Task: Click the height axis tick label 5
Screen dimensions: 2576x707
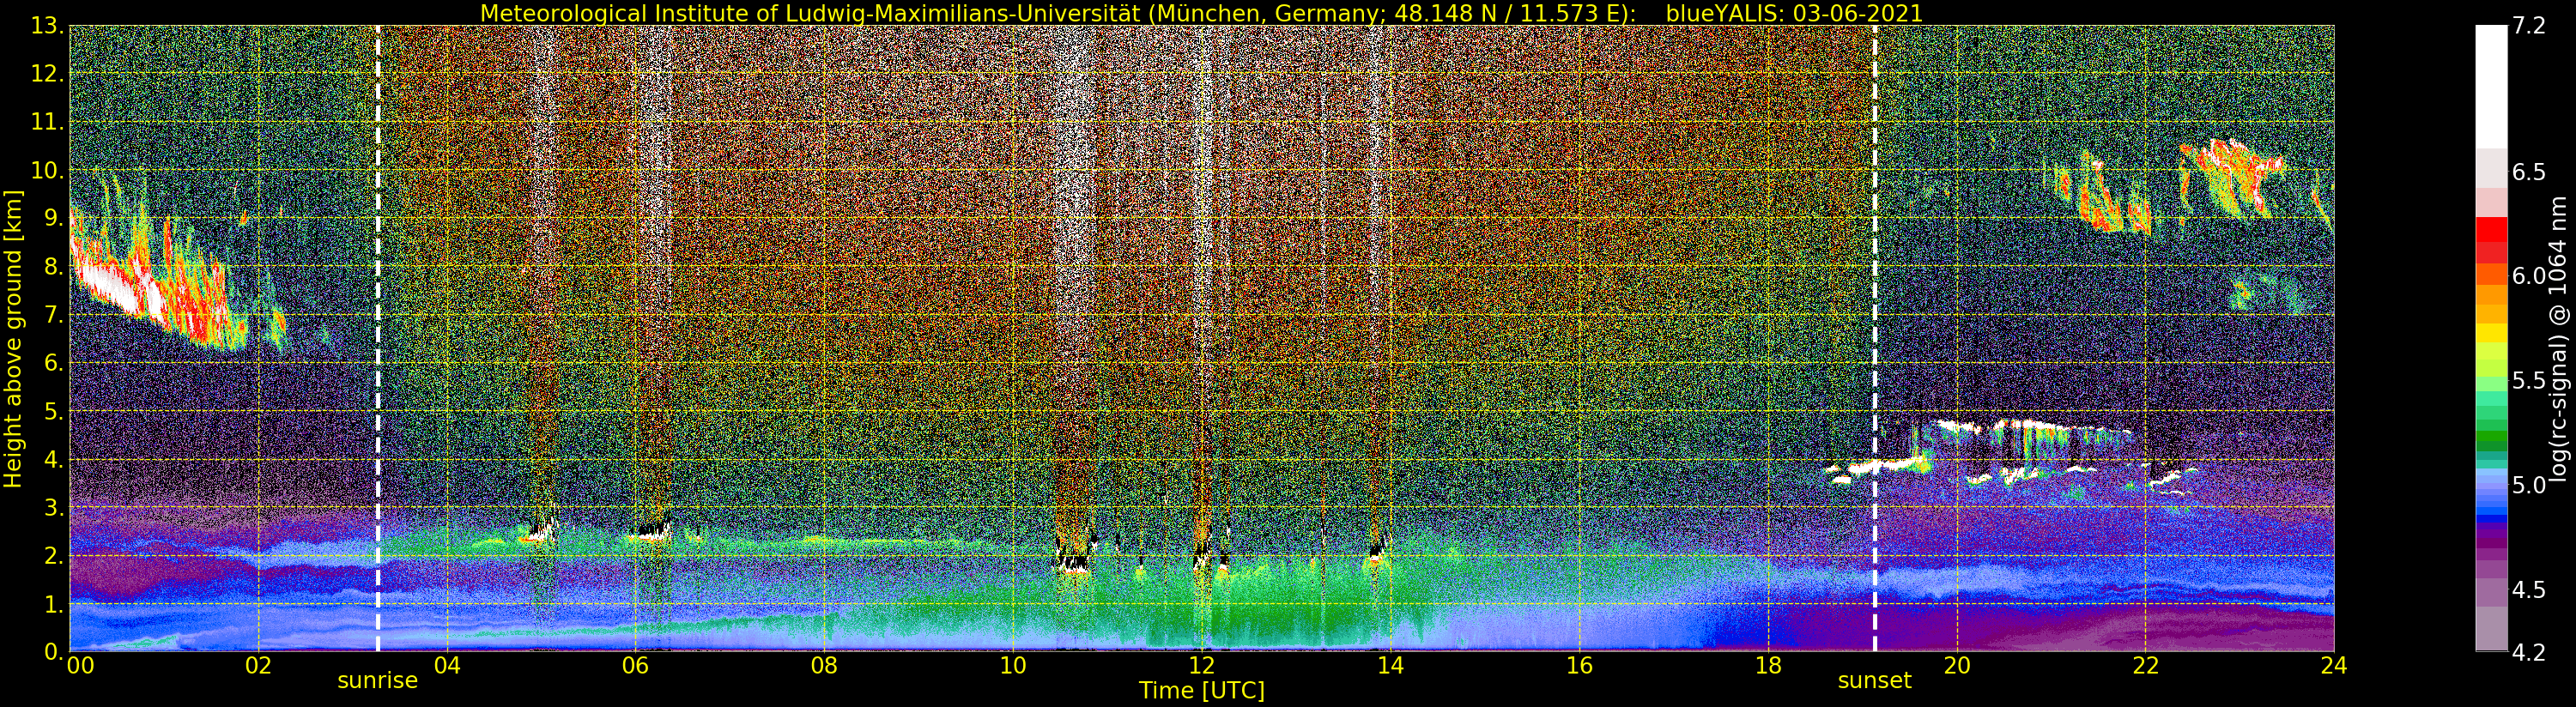Action: 53,411
